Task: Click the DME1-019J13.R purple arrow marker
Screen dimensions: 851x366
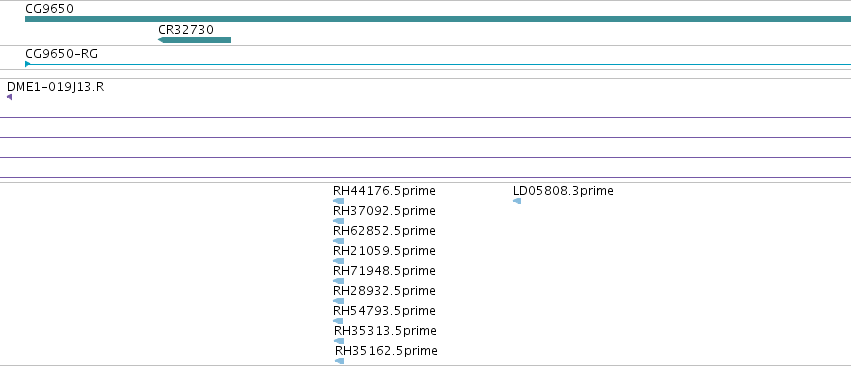Action: click(9, 97)
